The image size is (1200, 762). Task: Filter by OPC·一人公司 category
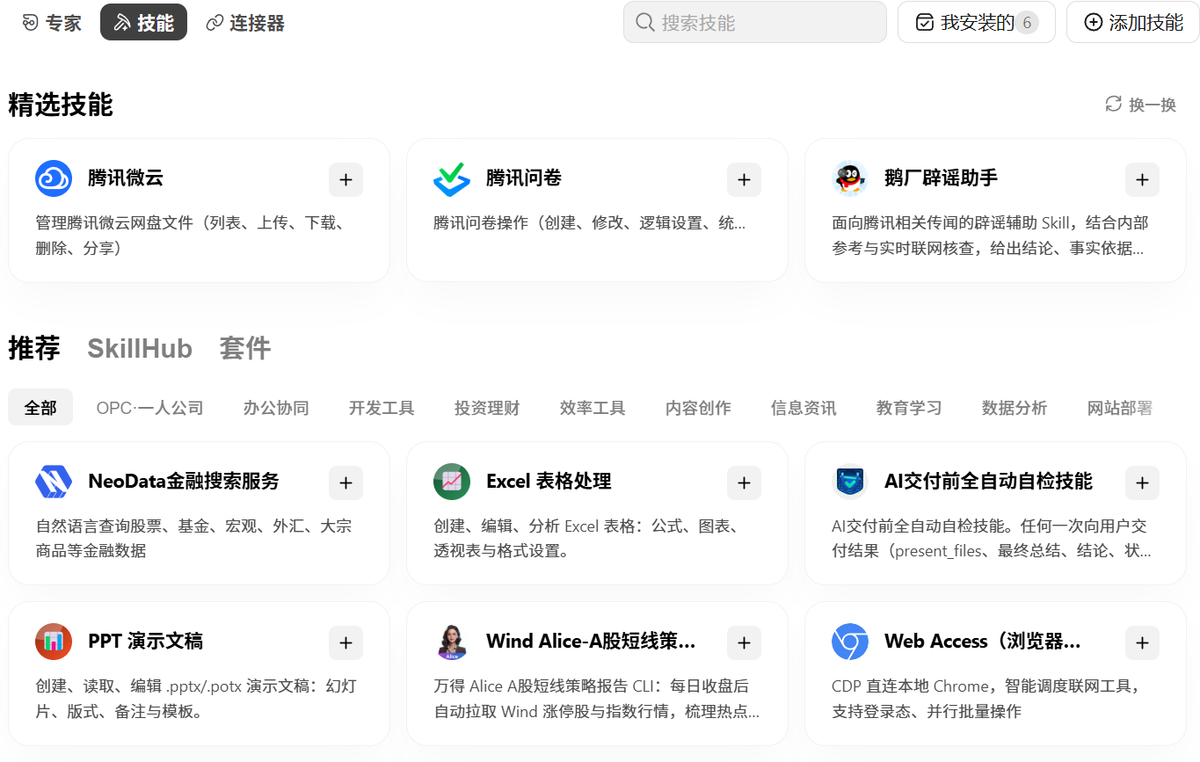[150, 408]
